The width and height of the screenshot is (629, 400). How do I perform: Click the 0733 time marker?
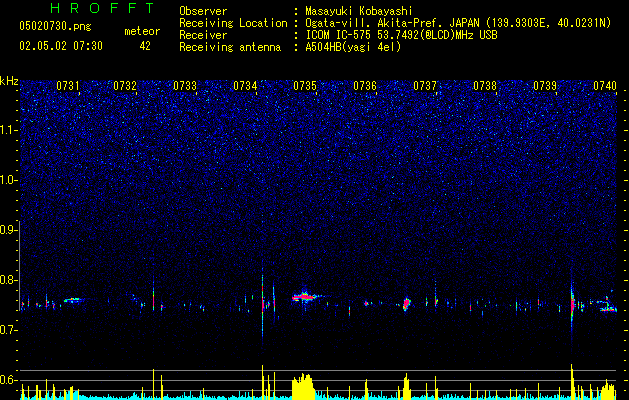pos(185,86)
